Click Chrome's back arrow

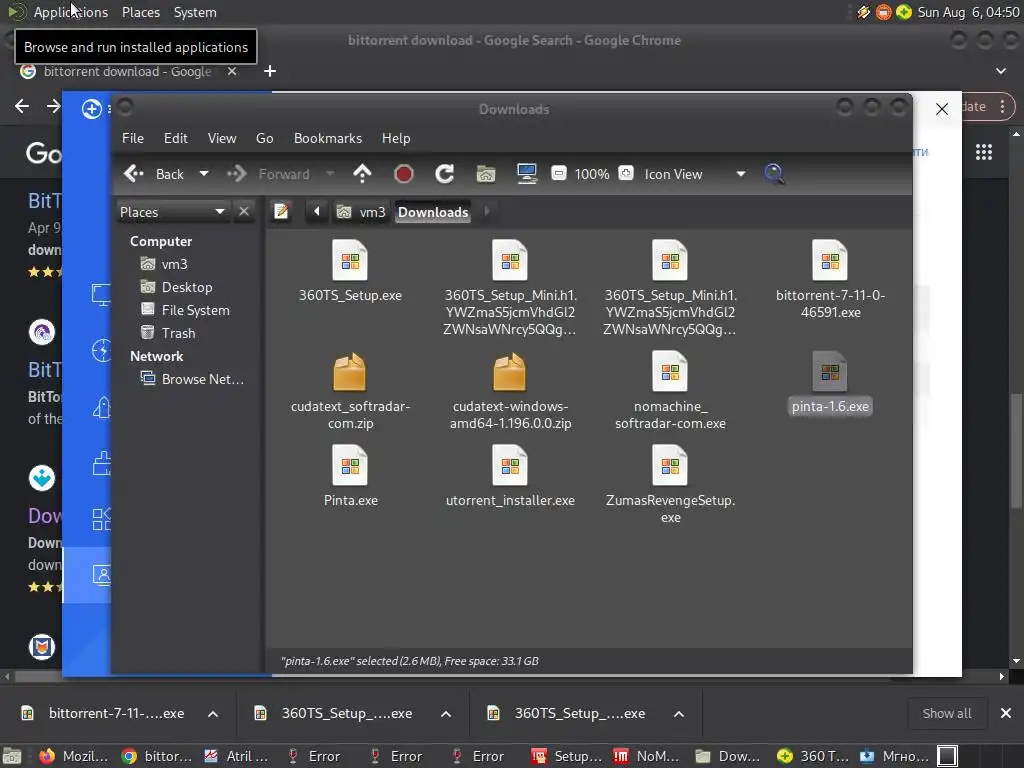[22, 106]
